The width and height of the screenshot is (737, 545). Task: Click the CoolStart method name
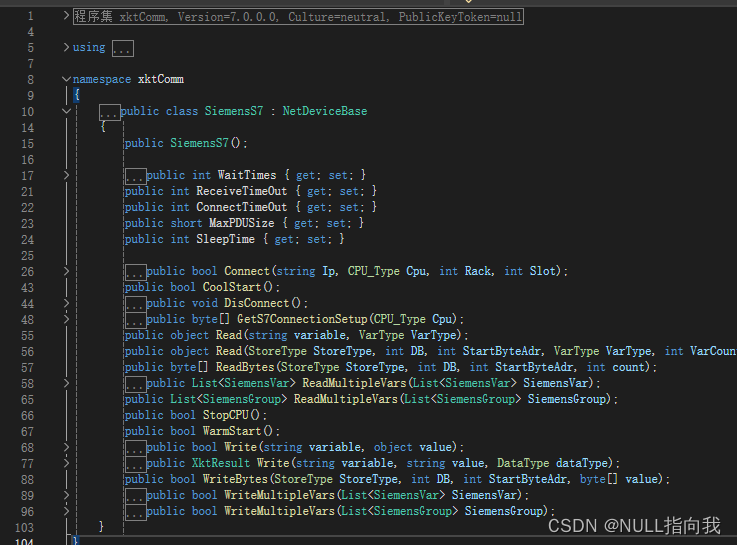(232, 287)
